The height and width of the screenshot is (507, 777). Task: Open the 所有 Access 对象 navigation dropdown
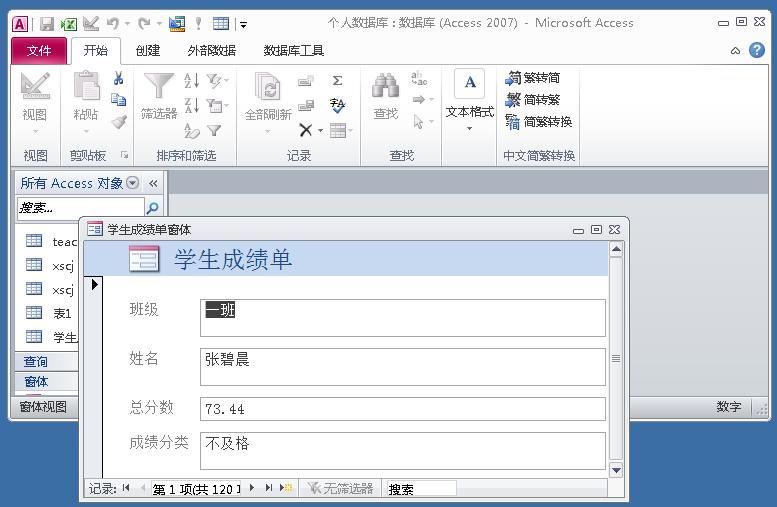132,183
